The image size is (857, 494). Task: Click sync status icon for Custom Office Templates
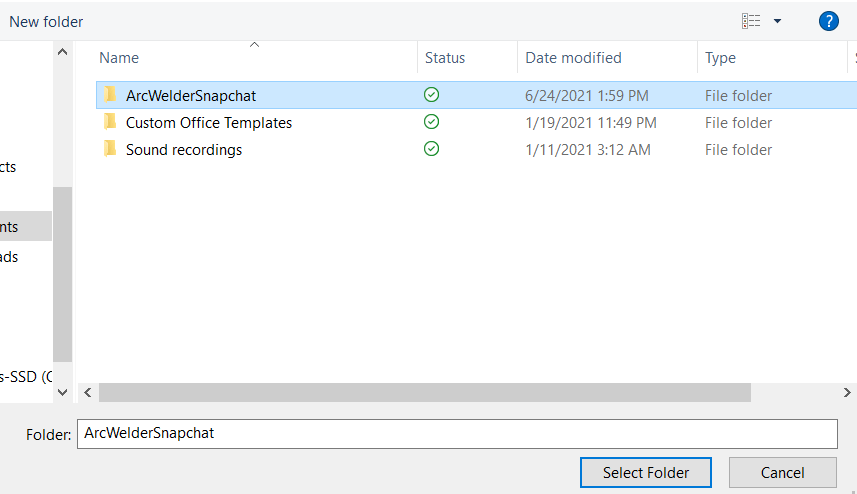coord(431,122)
